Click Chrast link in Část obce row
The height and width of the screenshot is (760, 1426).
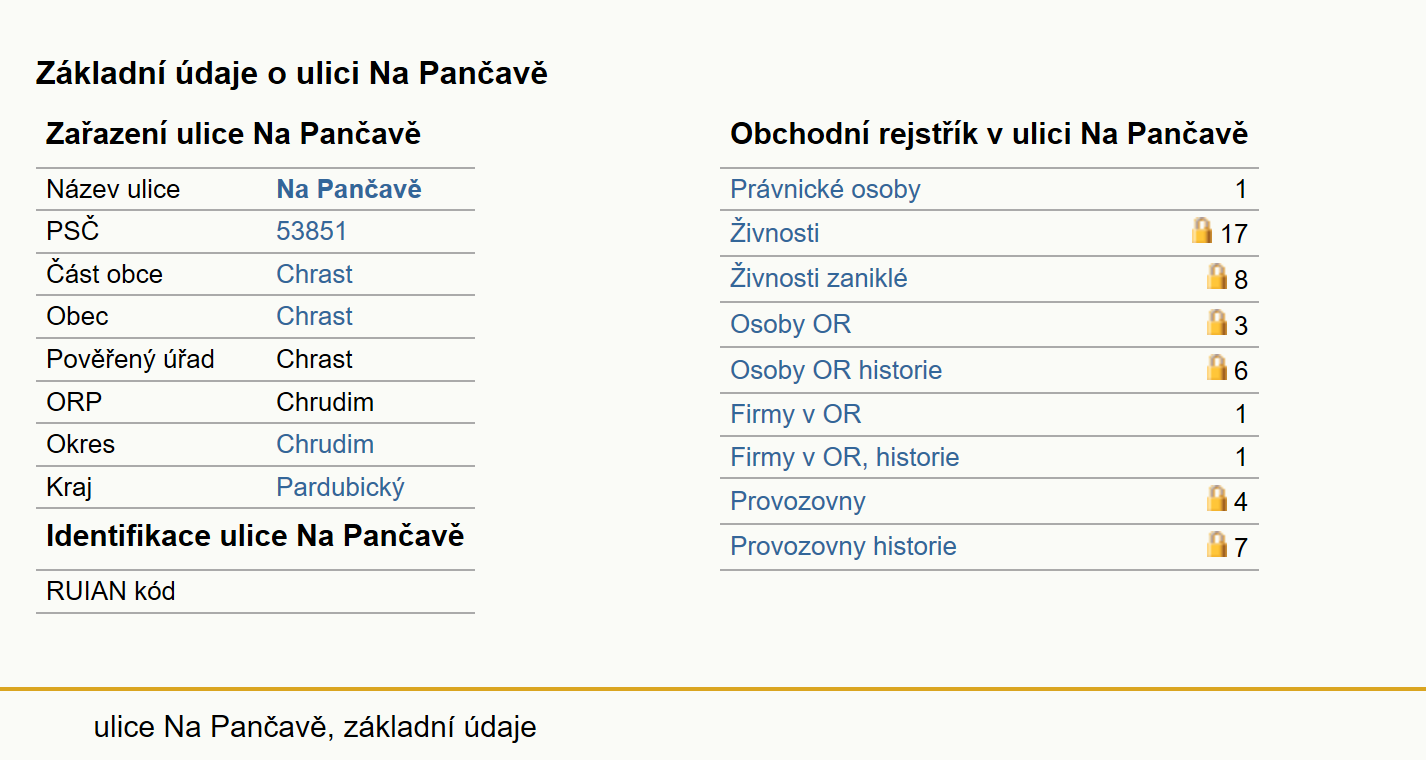pyautogui.click(x=315, y=274)
